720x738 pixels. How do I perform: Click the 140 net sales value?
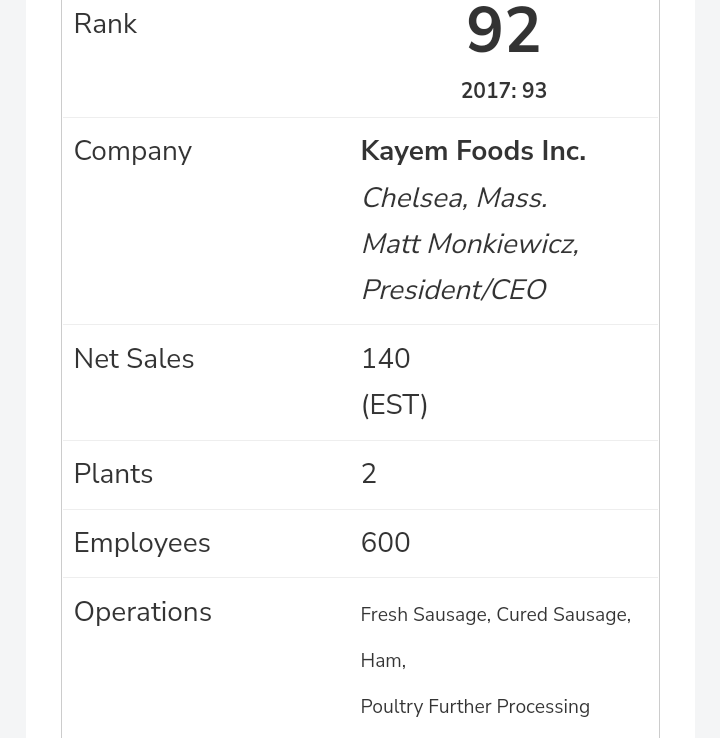pyautogui.click(x=385, y=359)
